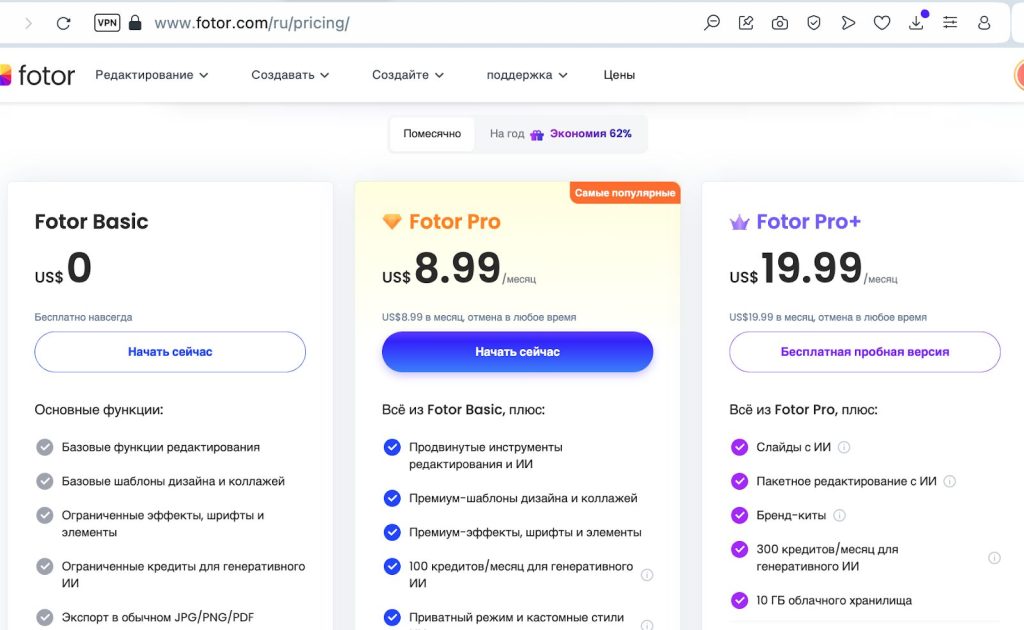The width and height of the screenshot is (1024, 630).
Task: Click the browser forward arrow
Action: (x=28, y=24)
